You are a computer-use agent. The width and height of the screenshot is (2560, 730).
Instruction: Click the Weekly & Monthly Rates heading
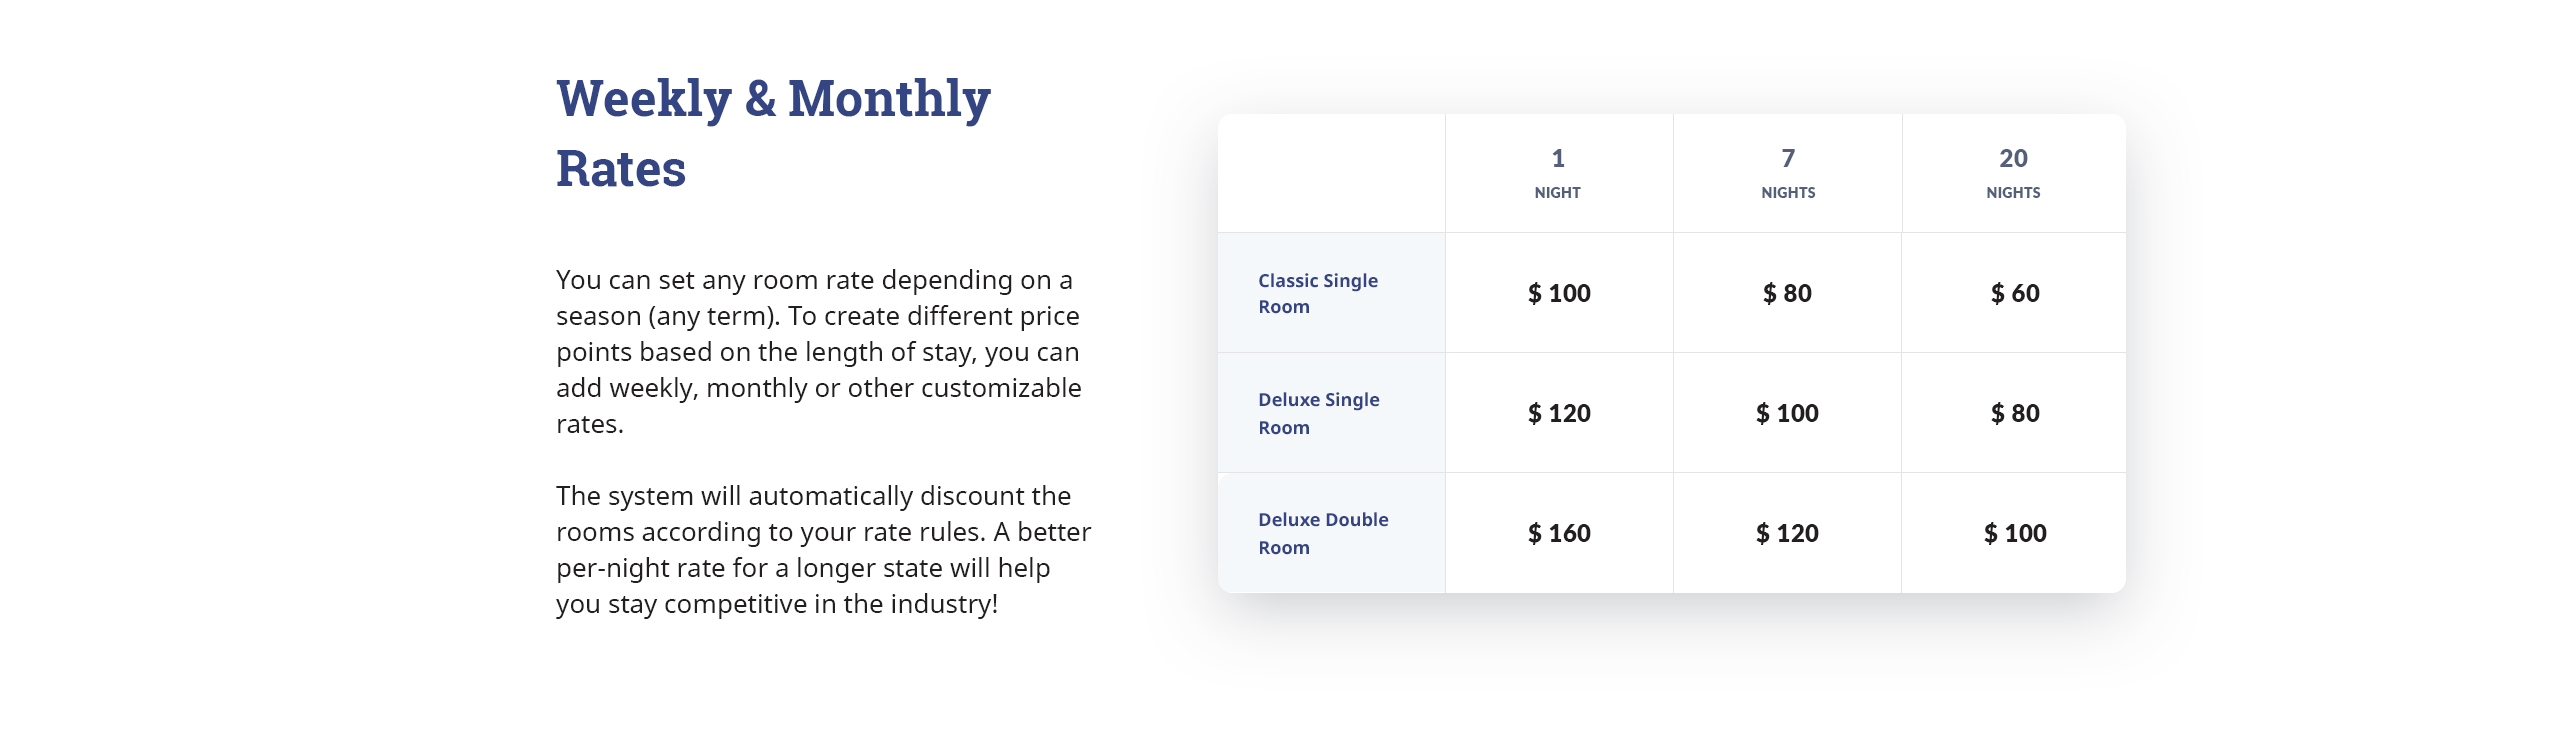773,133
